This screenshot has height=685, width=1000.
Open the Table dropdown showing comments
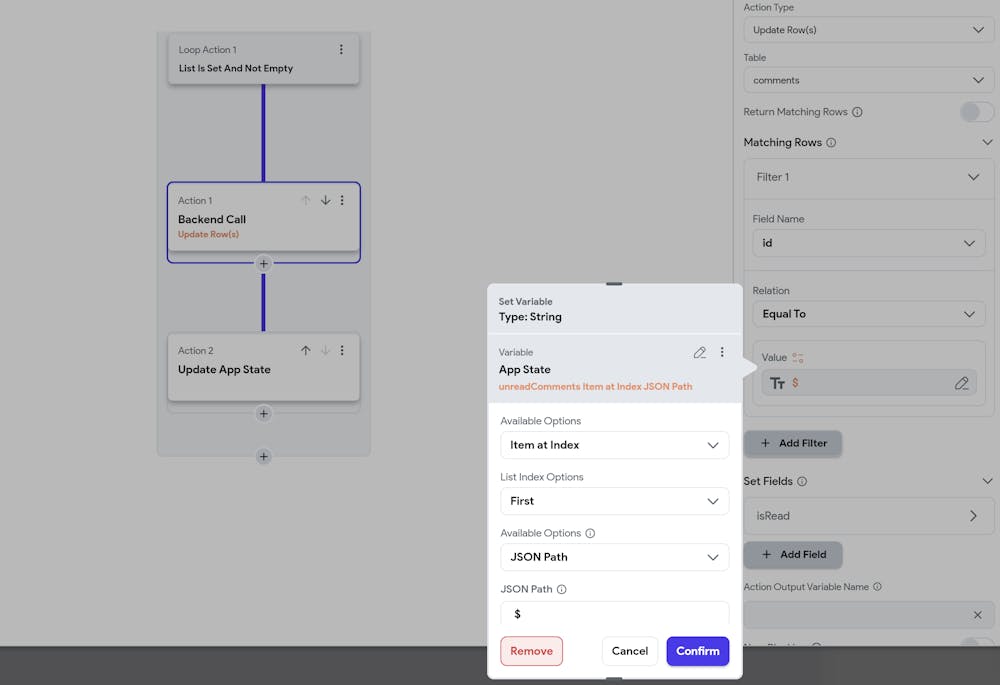pyautogui.click(x=868, y=80)
